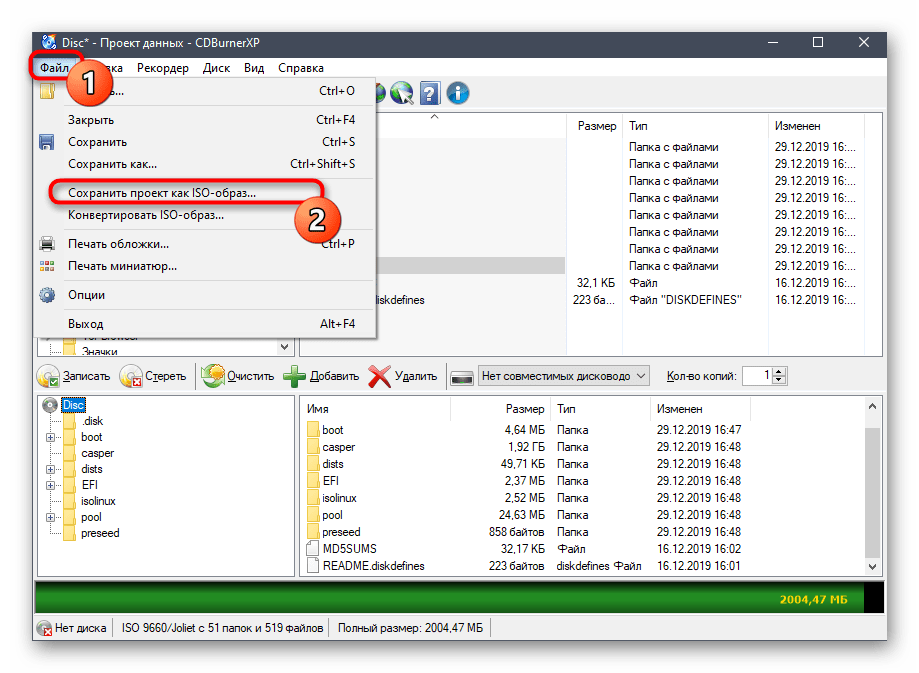
Task: Click the Опции gear menu entry
Action: (86, 295)
